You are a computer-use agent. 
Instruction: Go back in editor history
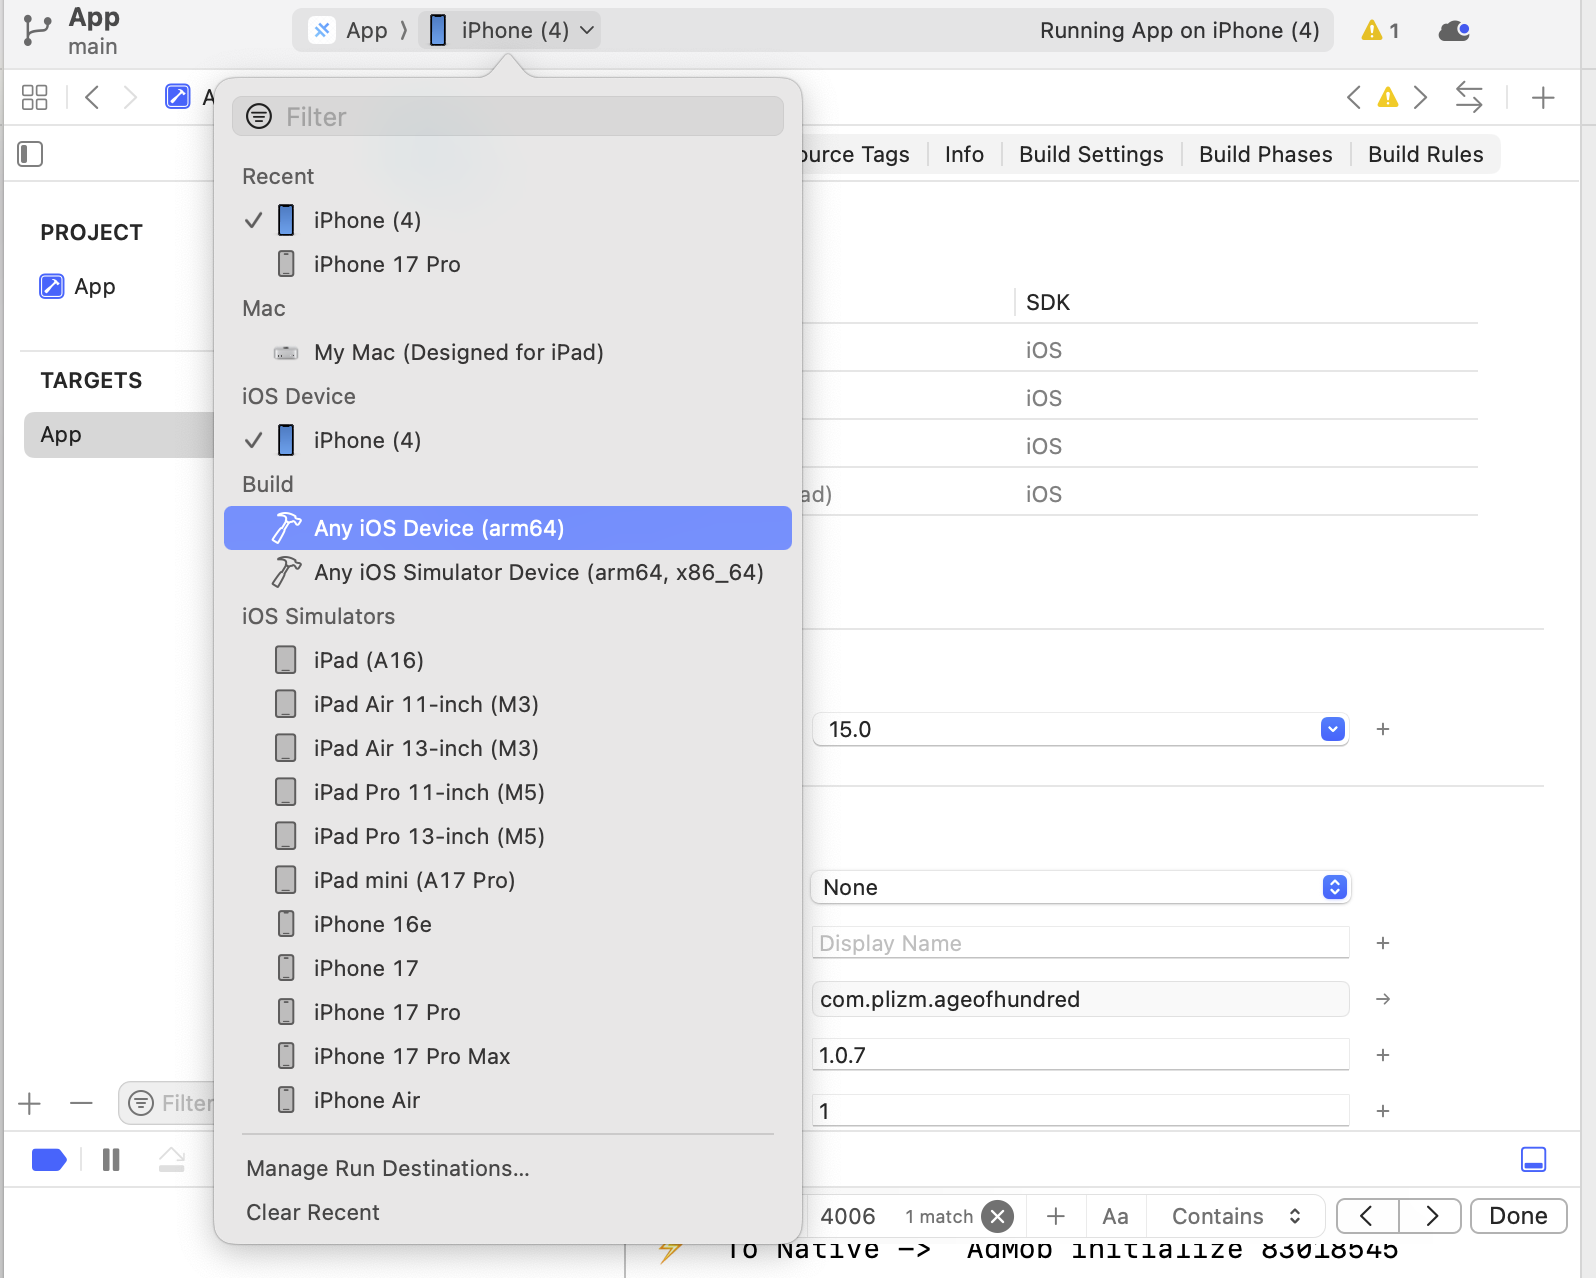coord(92,97)
